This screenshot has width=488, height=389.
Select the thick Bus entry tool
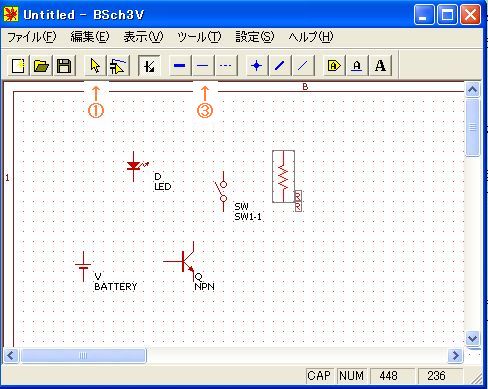pyautogui.click(x=279, y=66)
